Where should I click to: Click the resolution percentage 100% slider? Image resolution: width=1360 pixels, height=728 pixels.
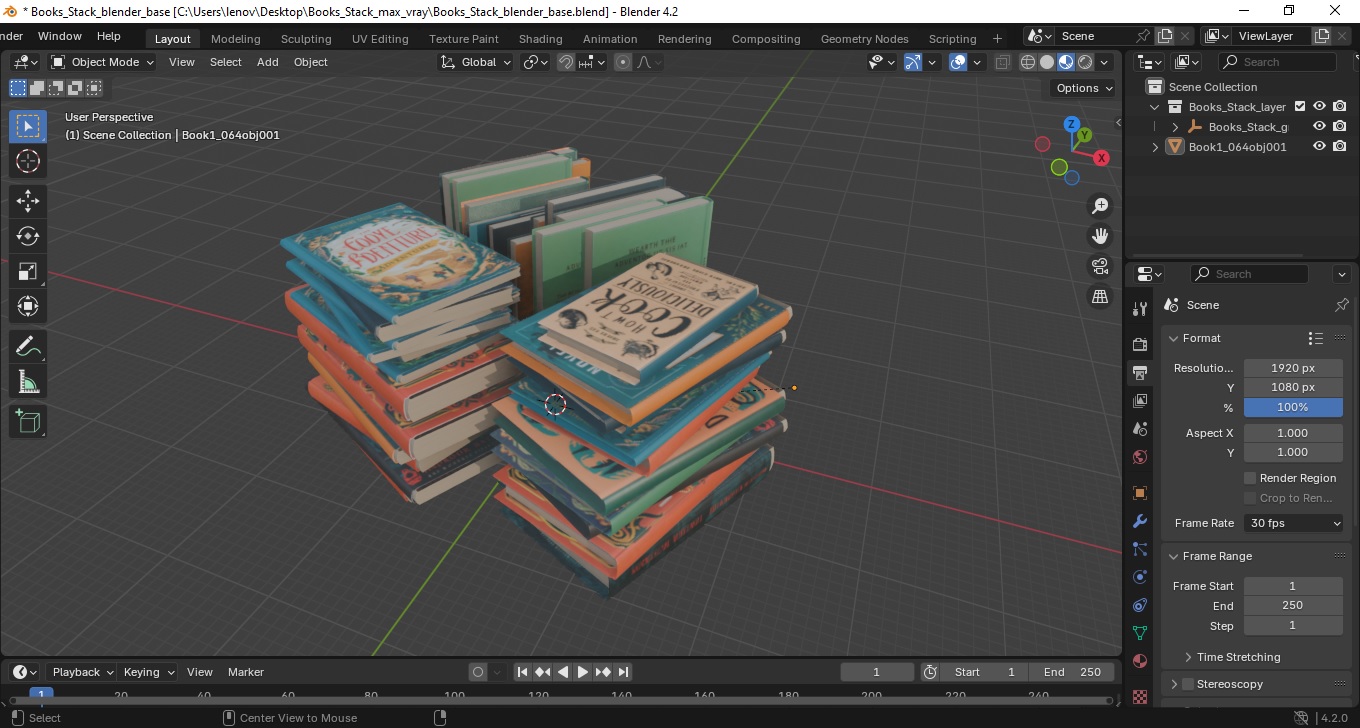1293,407
